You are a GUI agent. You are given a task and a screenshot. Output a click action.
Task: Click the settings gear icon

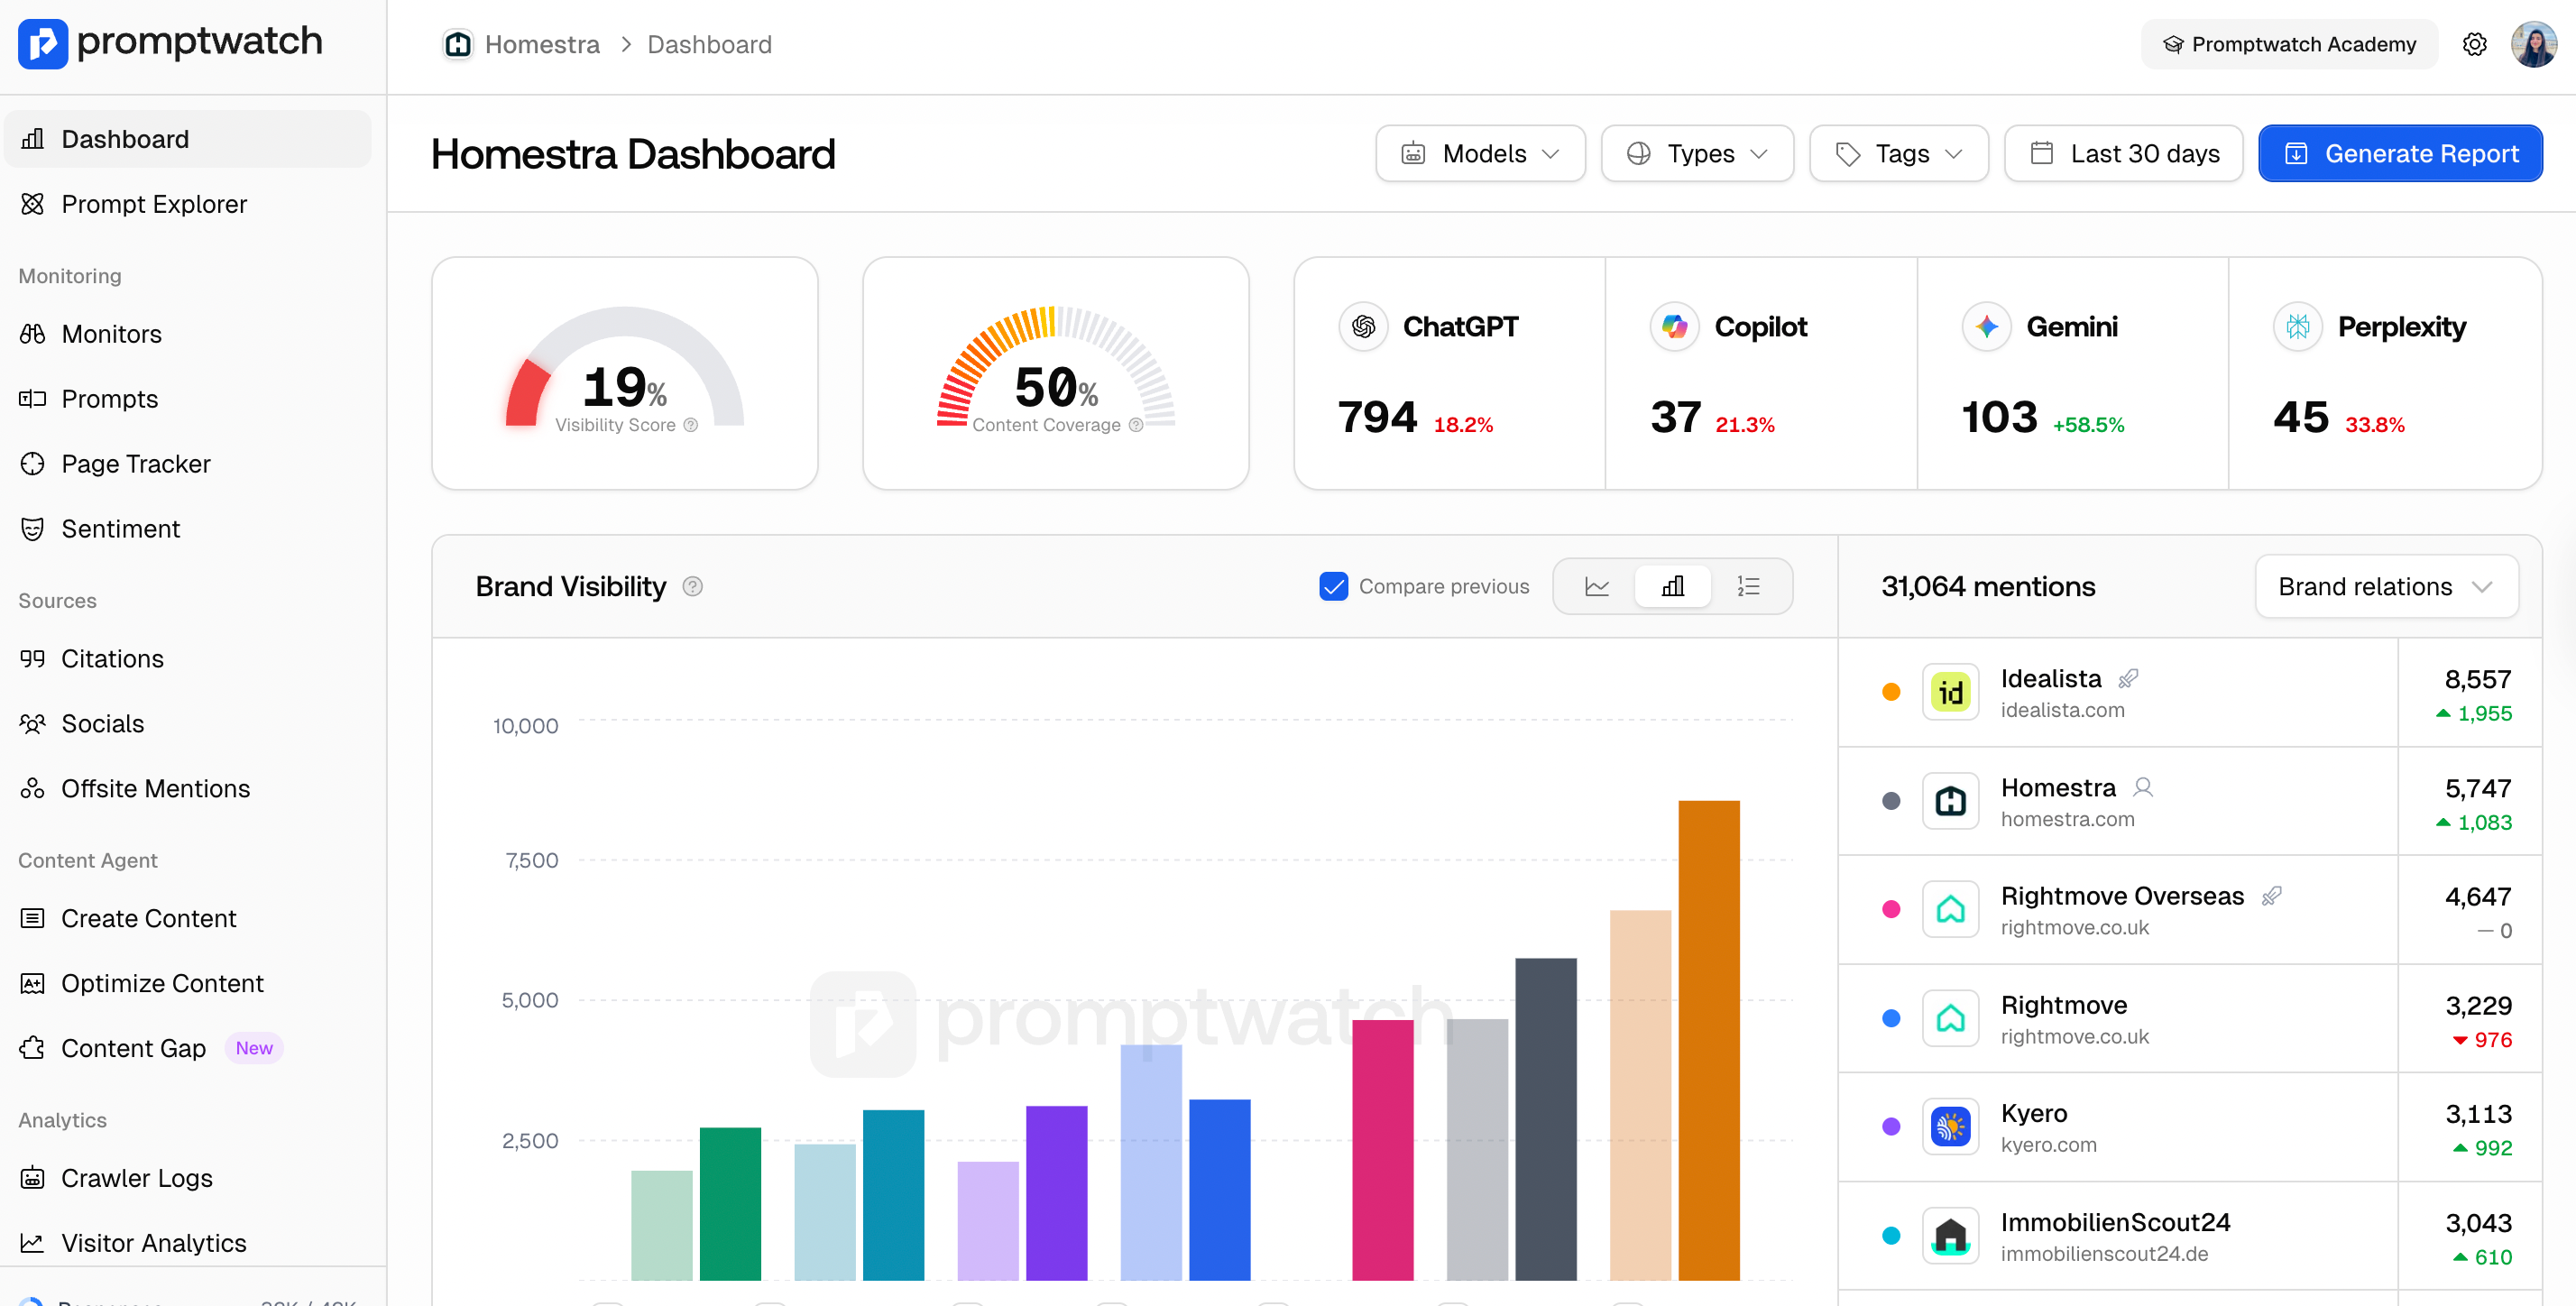[2474, 44]
